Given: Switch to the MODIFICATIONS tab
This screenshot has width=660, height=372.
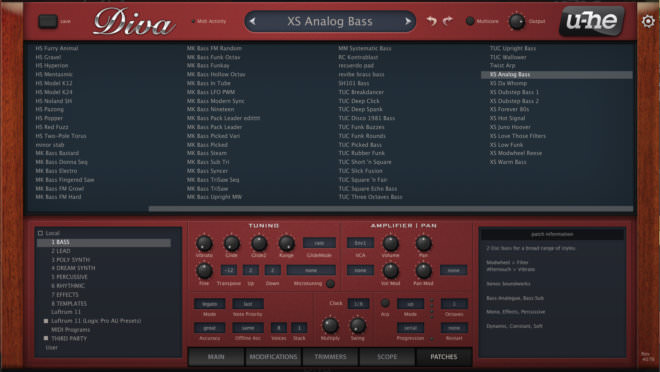Looking at the screenshot, I should click(x=274, y=357).
